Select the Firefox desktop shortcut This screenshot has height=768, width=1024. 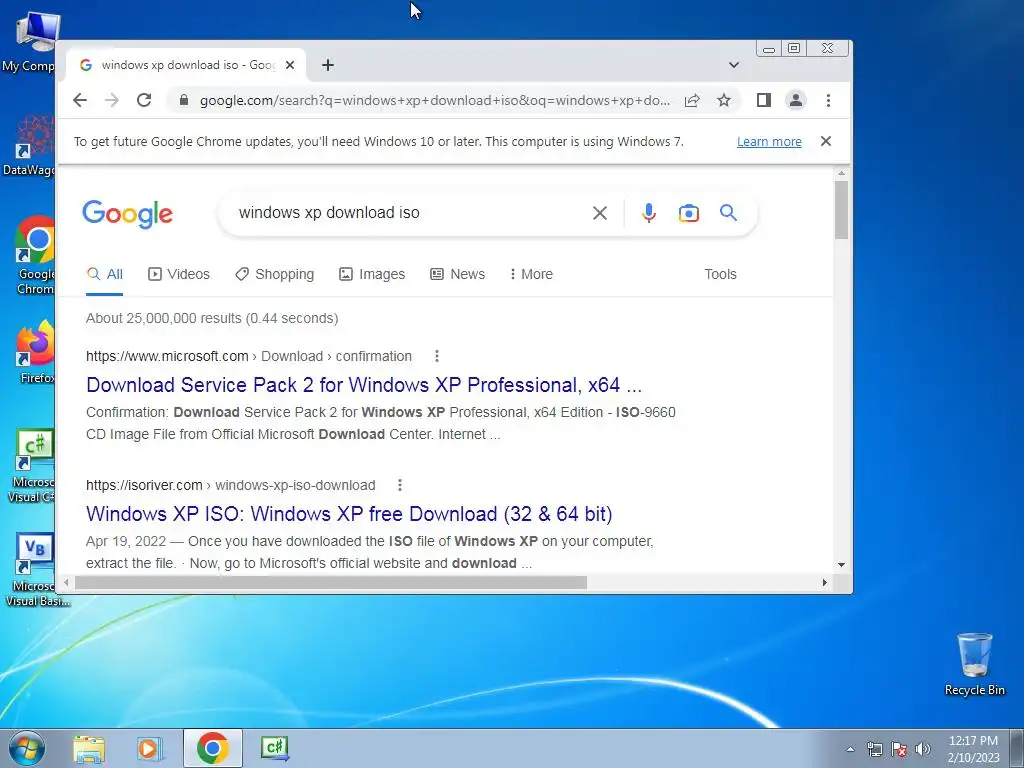pos(36,351)
